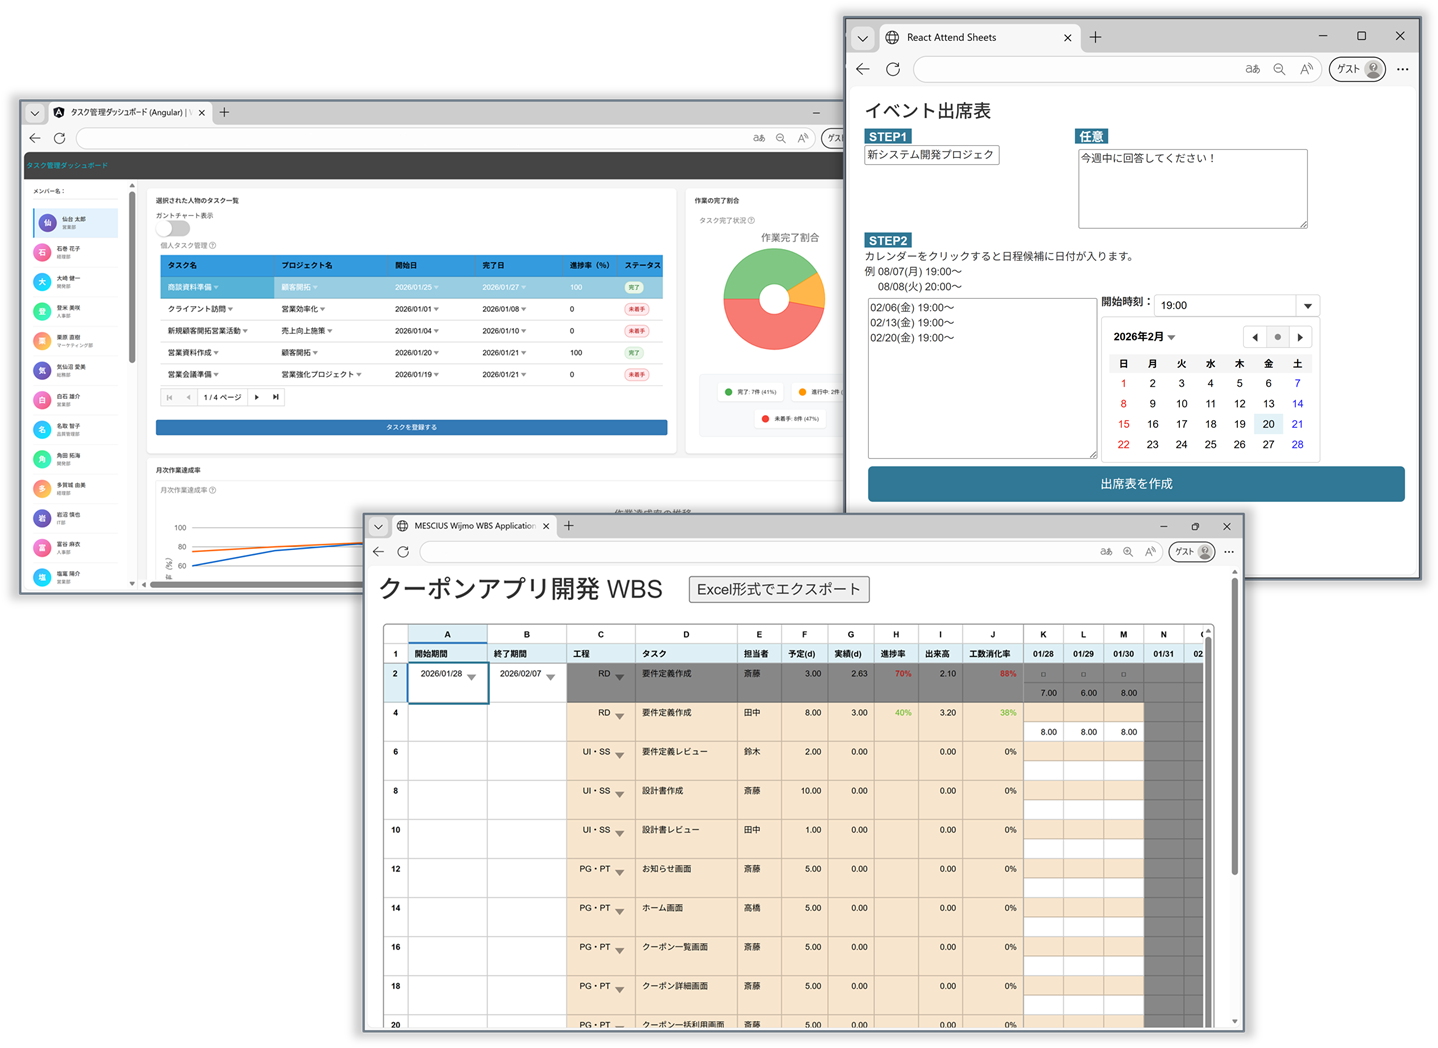Refresh the React Attend Sheets page
Image resolution: width=1438 pixels, height=1048 pixels.
893,69
